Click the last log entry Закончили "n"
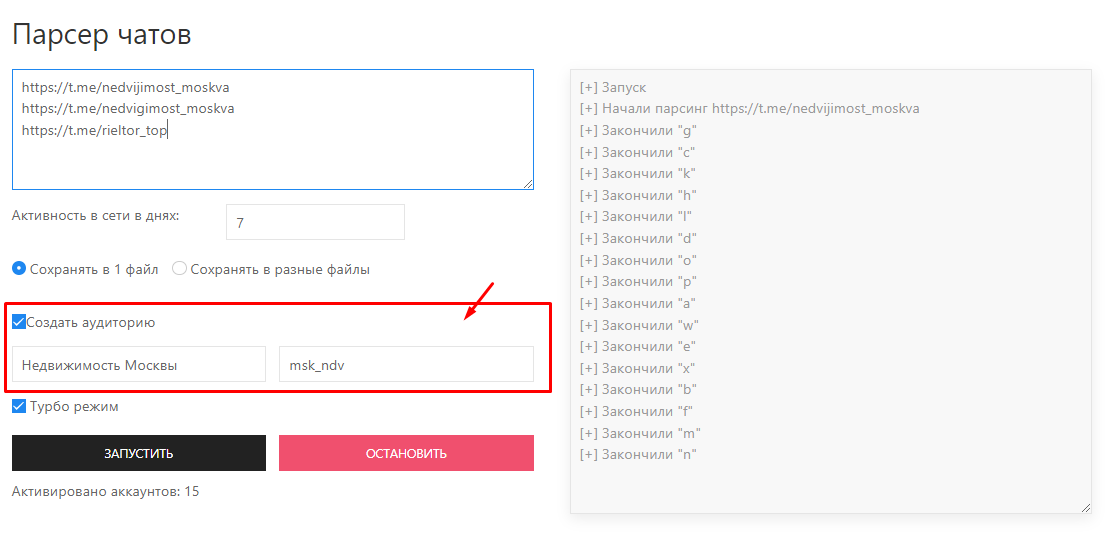The image size is (1106, 547). tap(638, 455)
